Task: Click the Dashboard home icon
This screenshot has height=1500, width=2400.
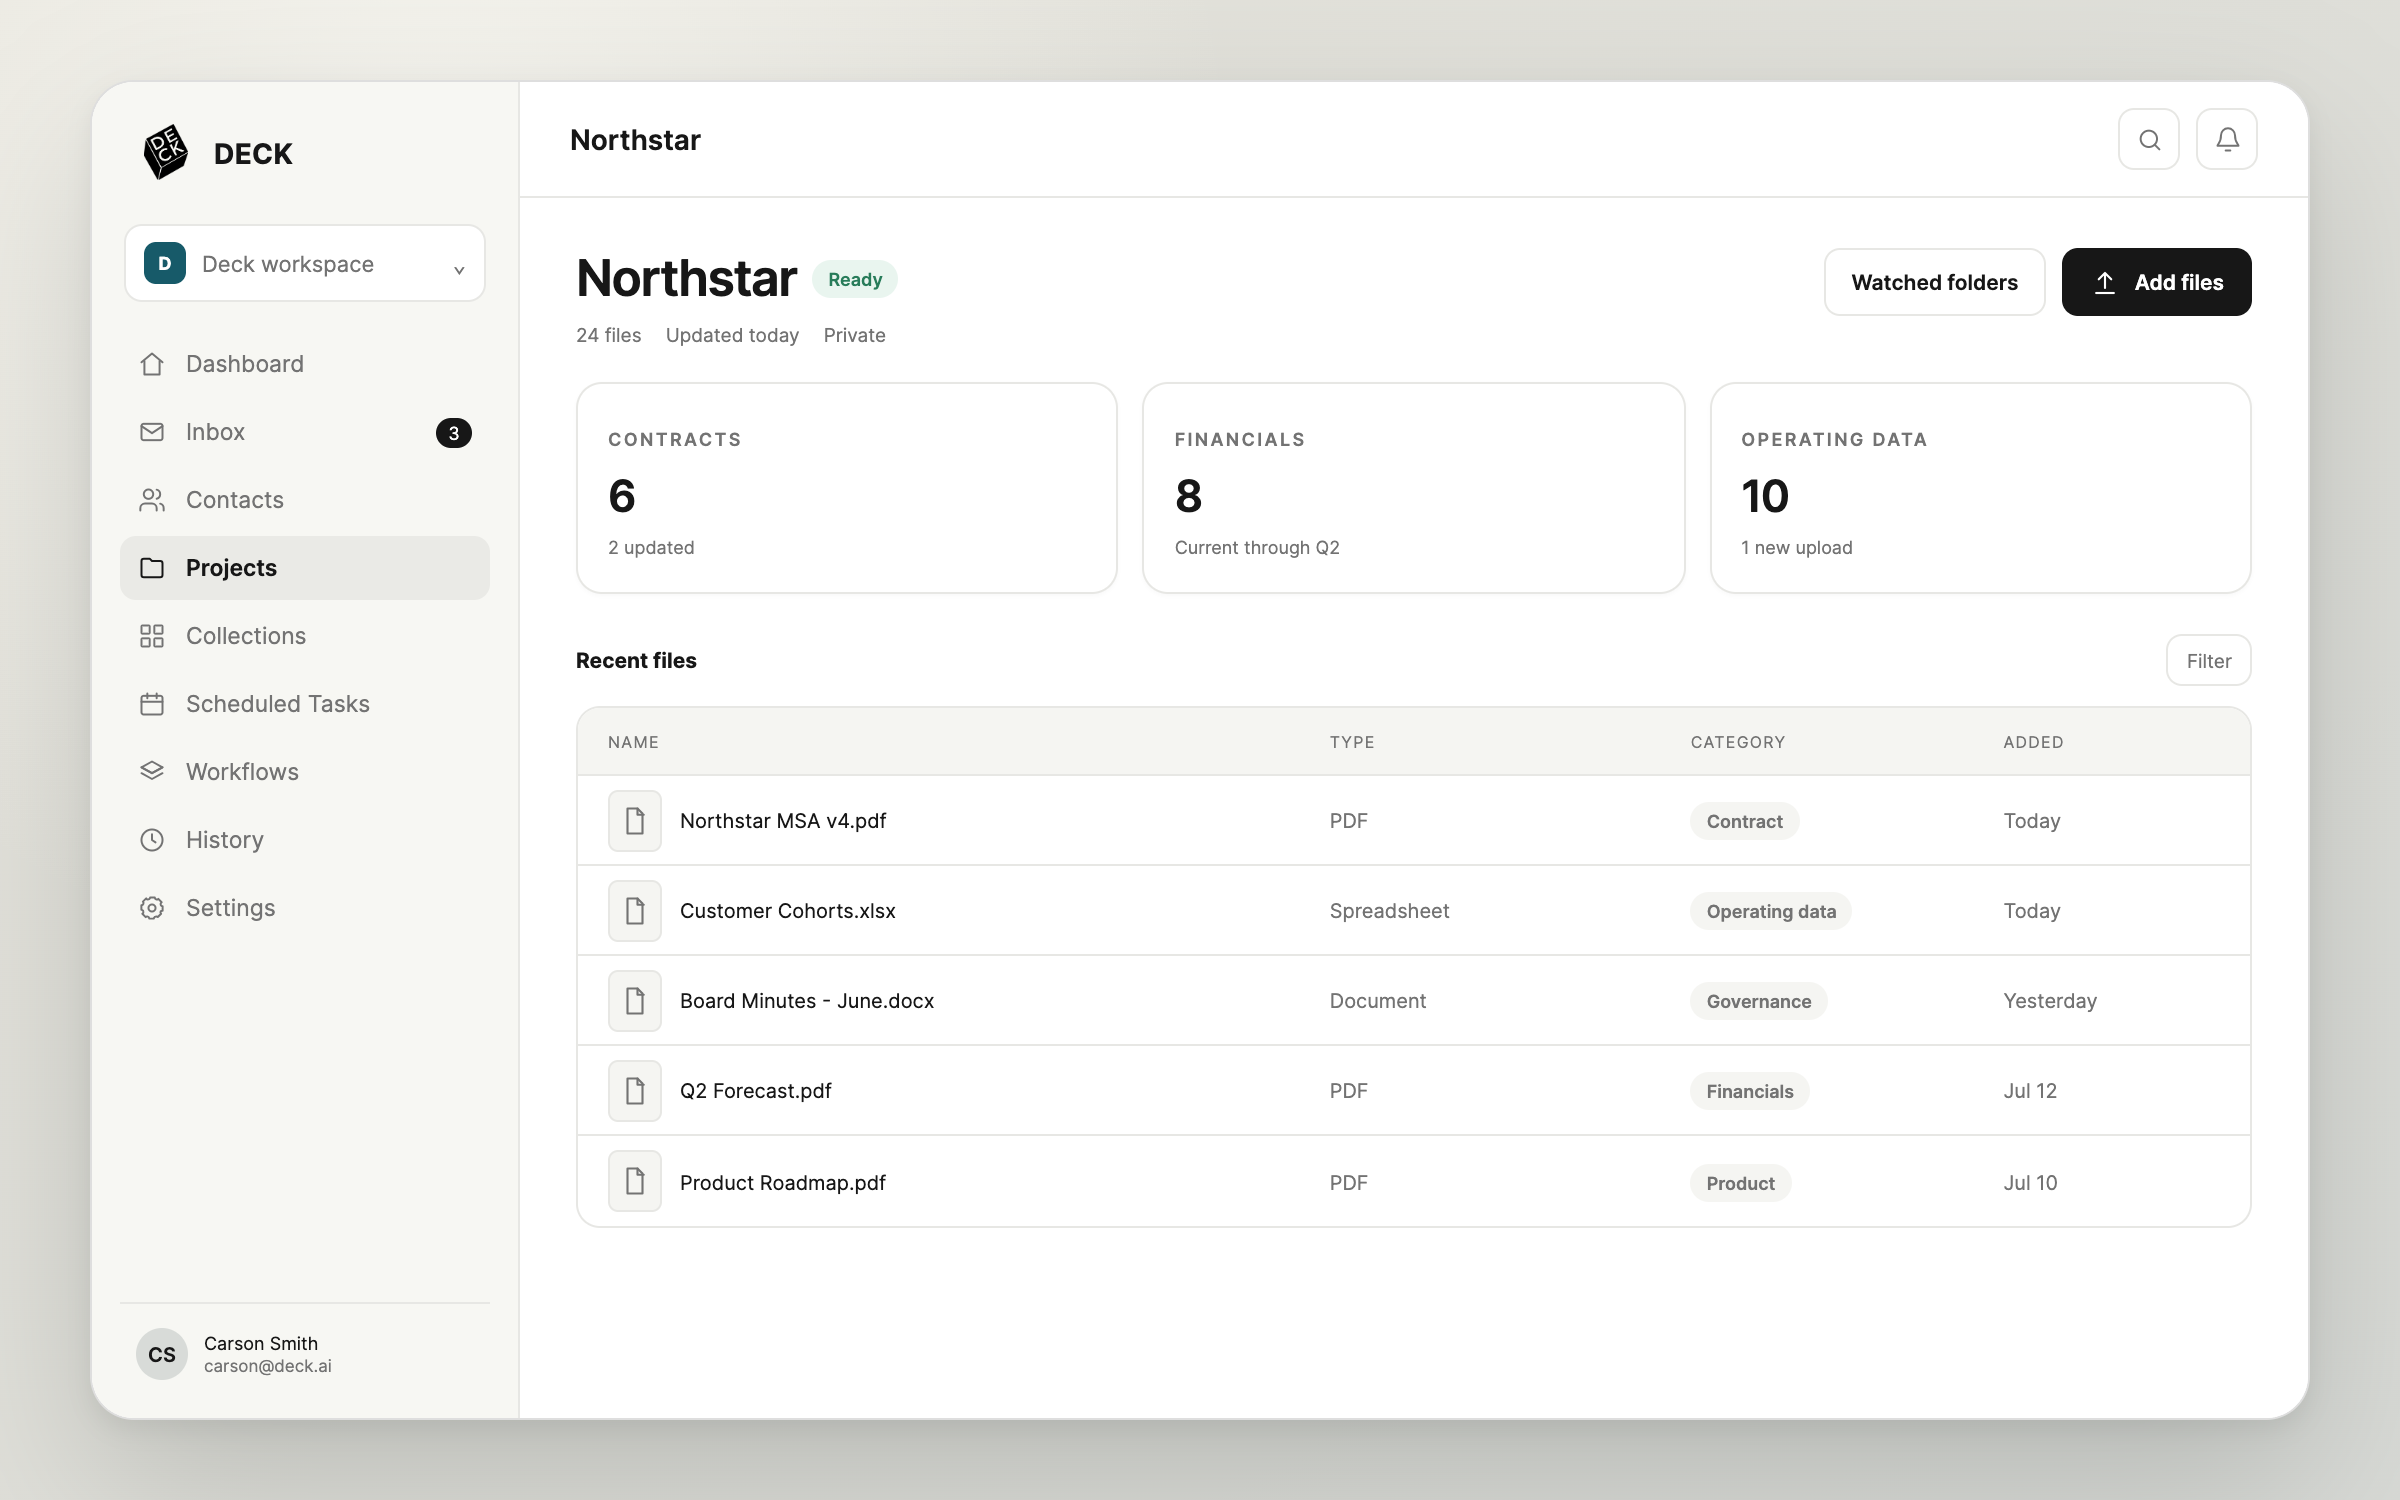Action: [152, 364]
